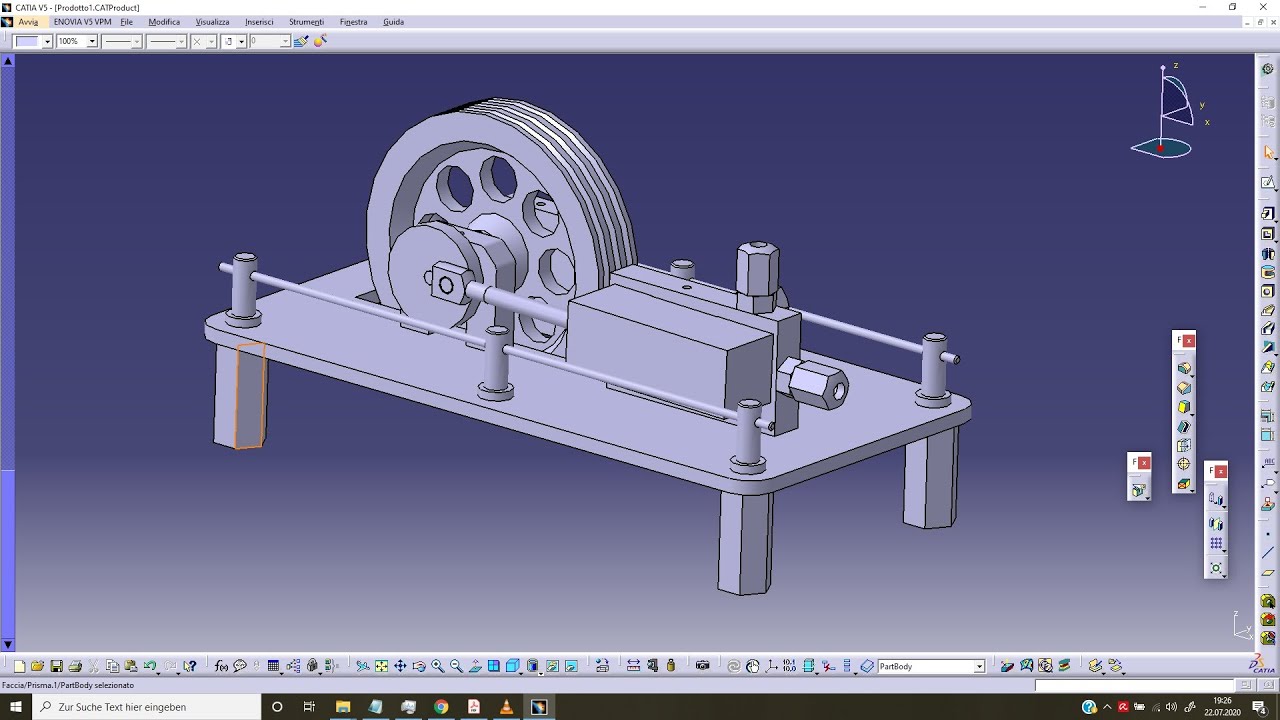This screenshot has height=720, width=1280.
Task: Open the File menu
Action: pos(127,21)
